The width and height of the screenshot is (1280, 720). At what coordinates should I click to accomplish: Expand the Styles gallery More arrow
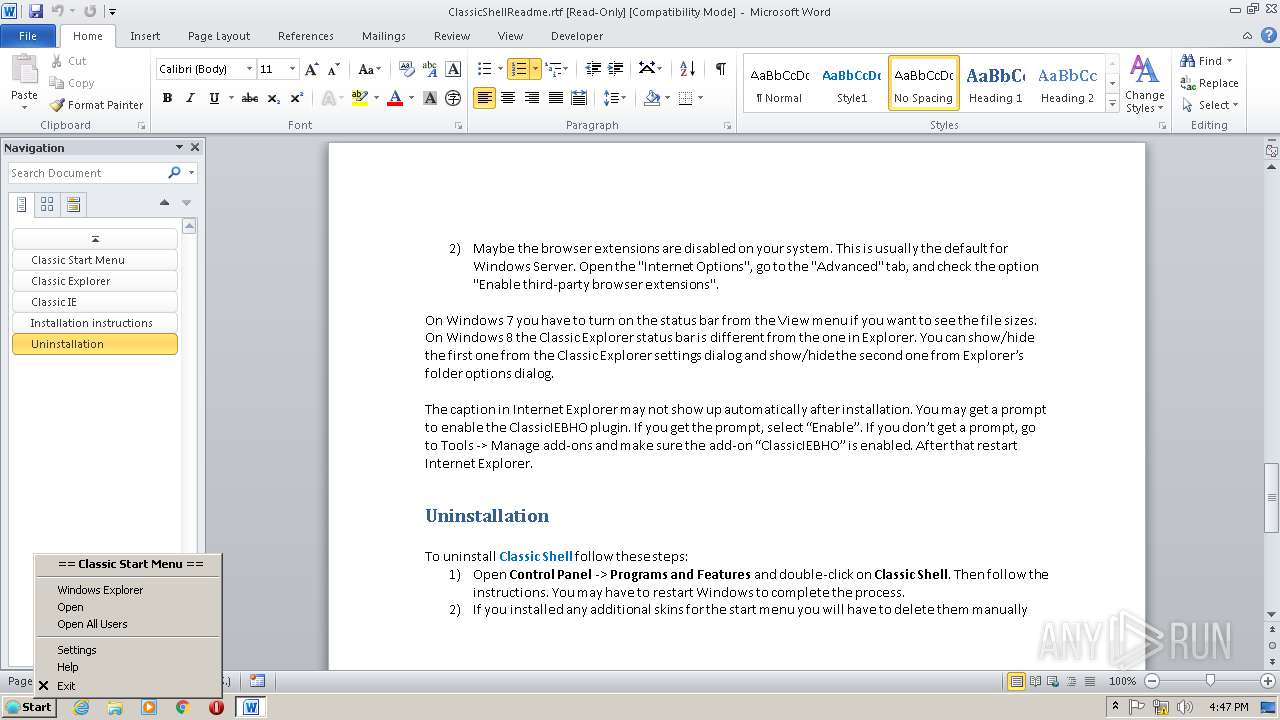(x=1112, y=102)
